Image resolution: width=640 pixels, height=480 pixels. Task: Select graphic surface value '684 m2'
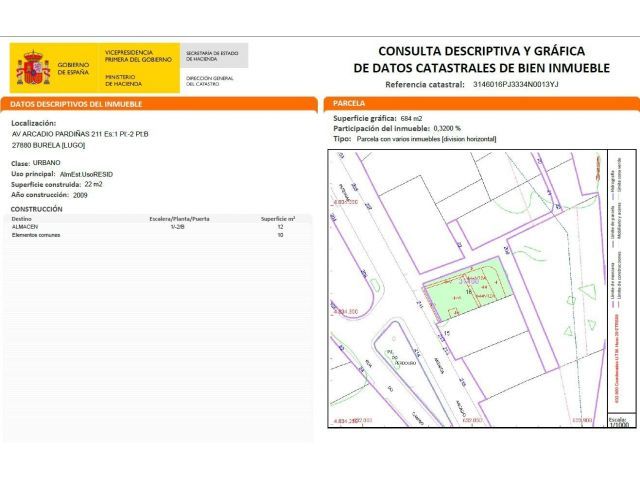(411, 118)
